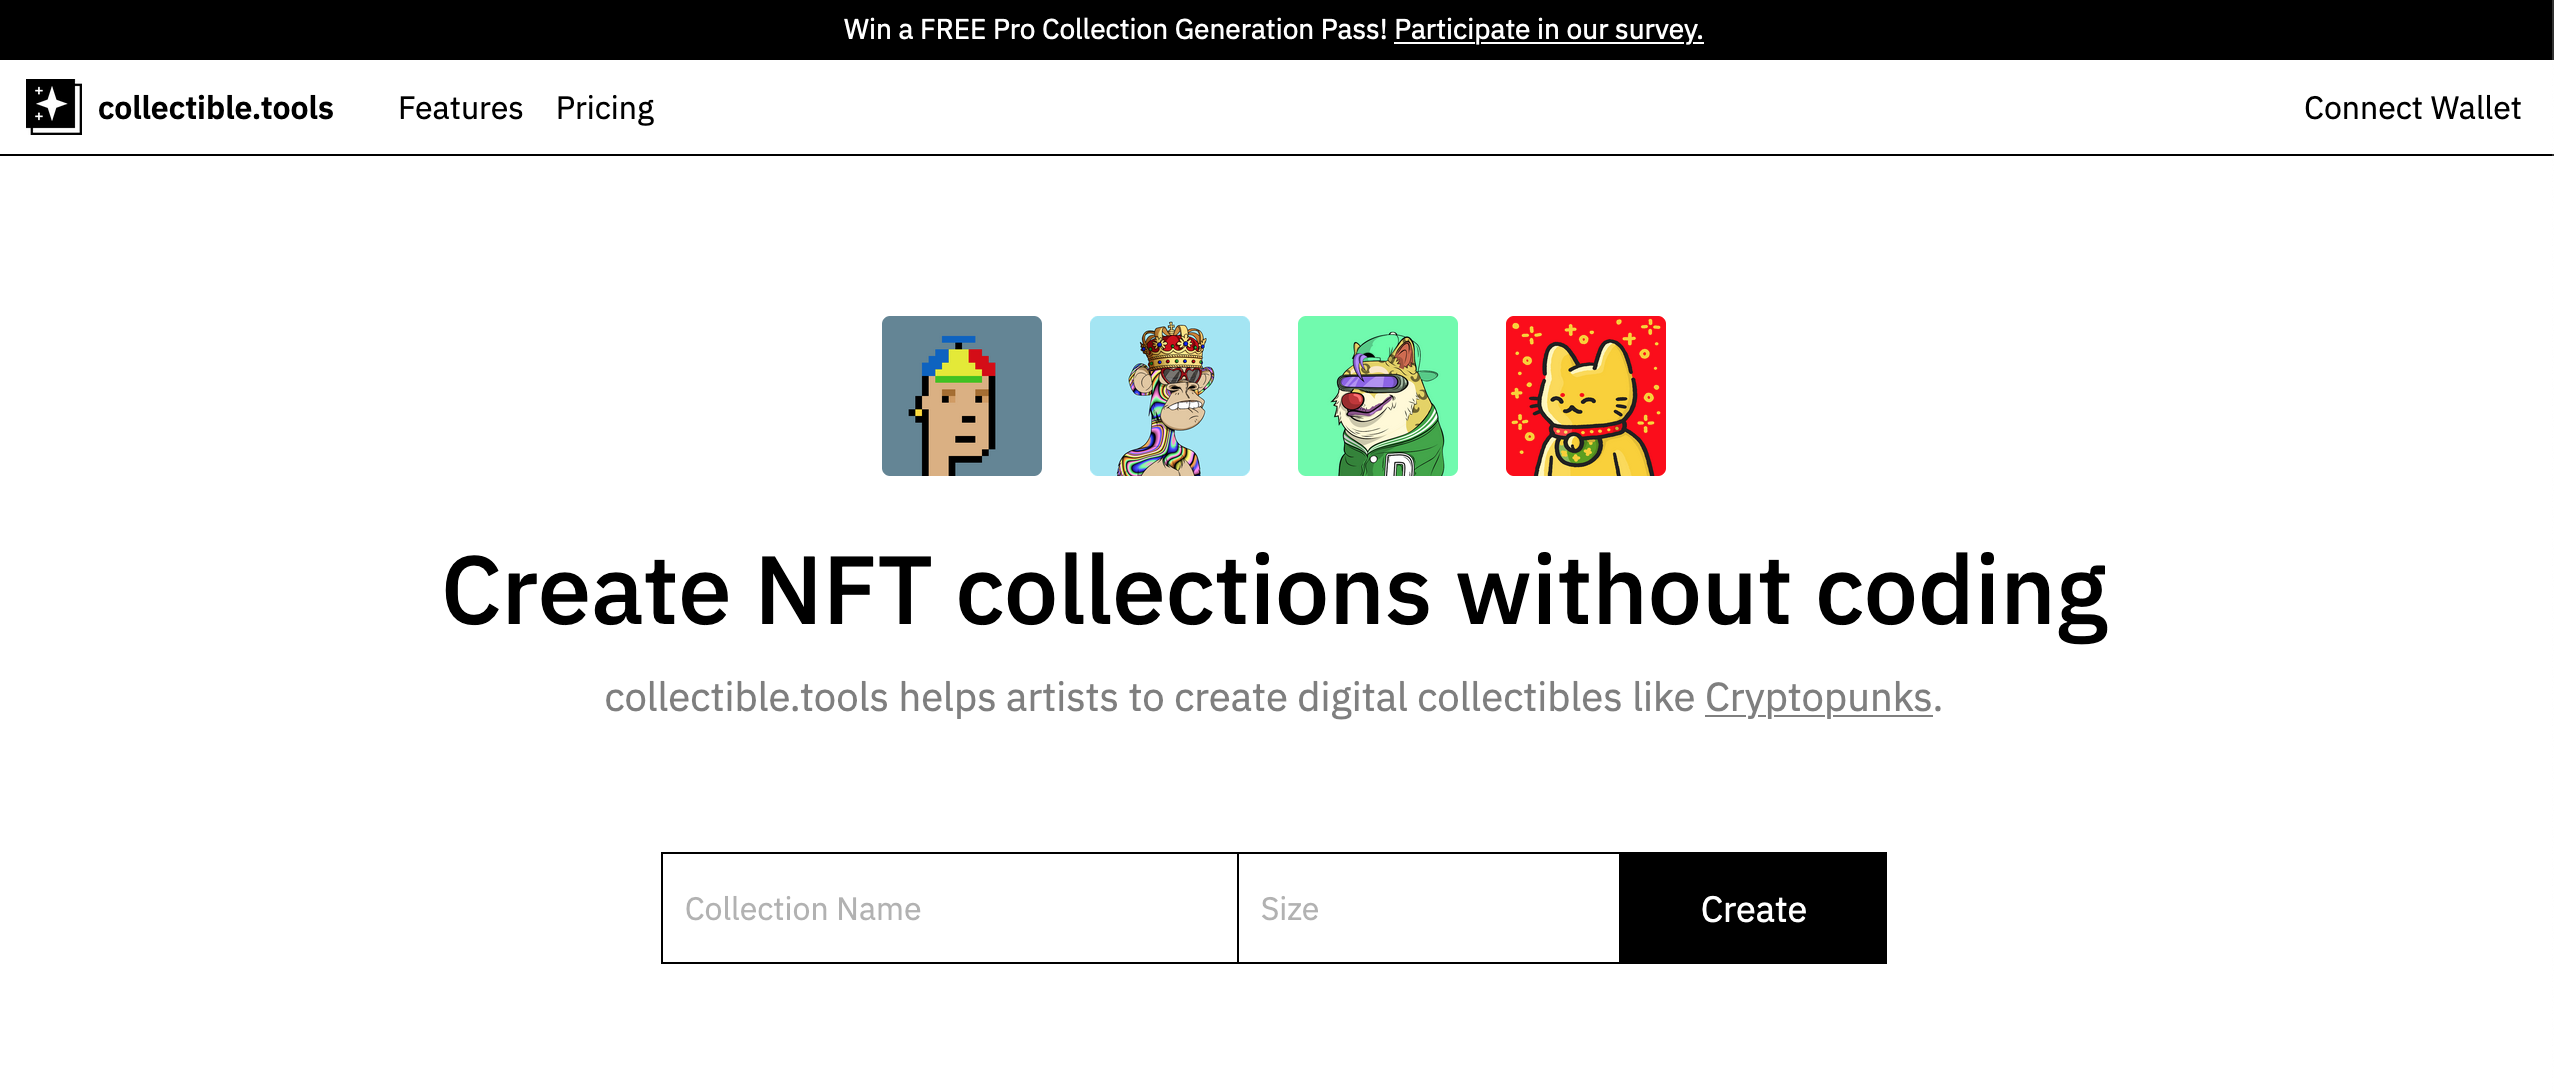
Task: Focus the Size input field
Action: (1428, 907)
